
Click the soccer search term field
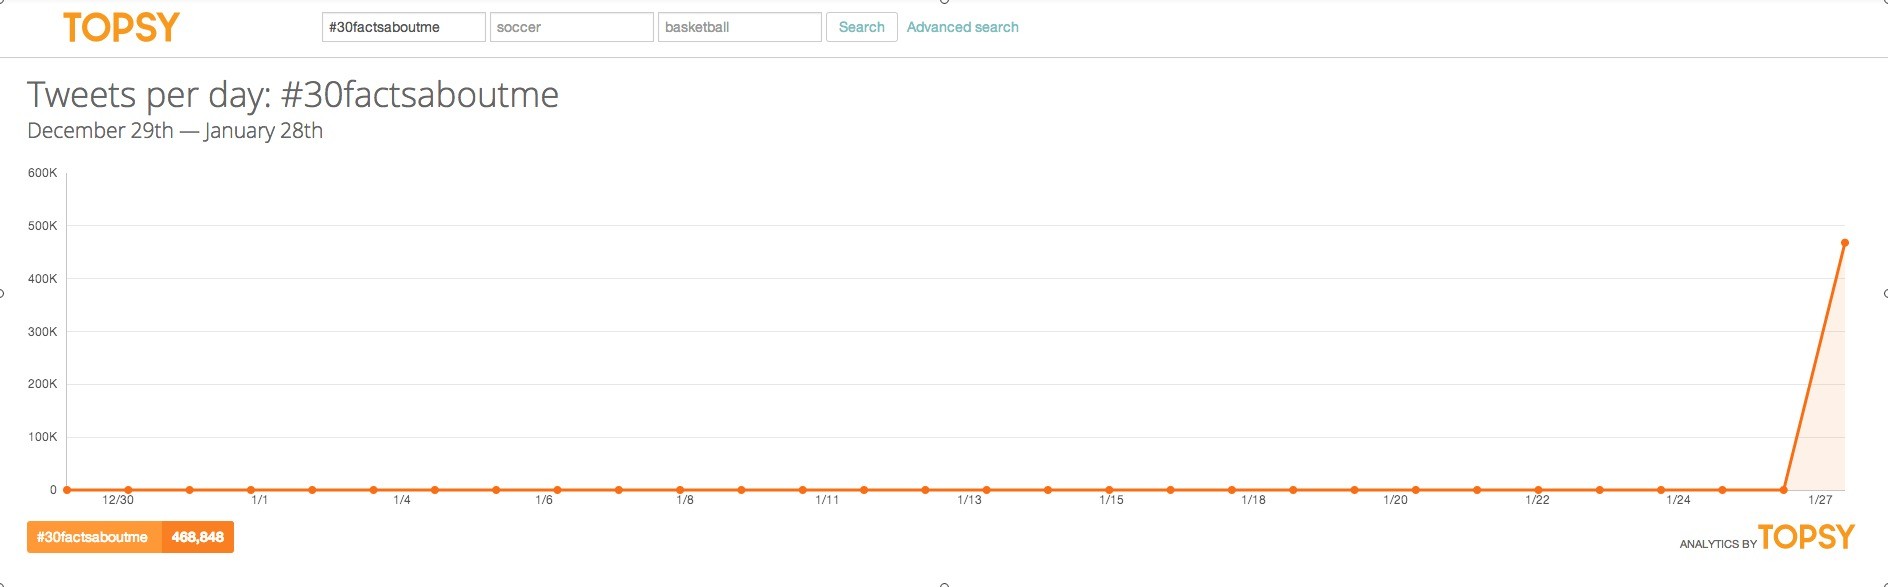(572, 27)
